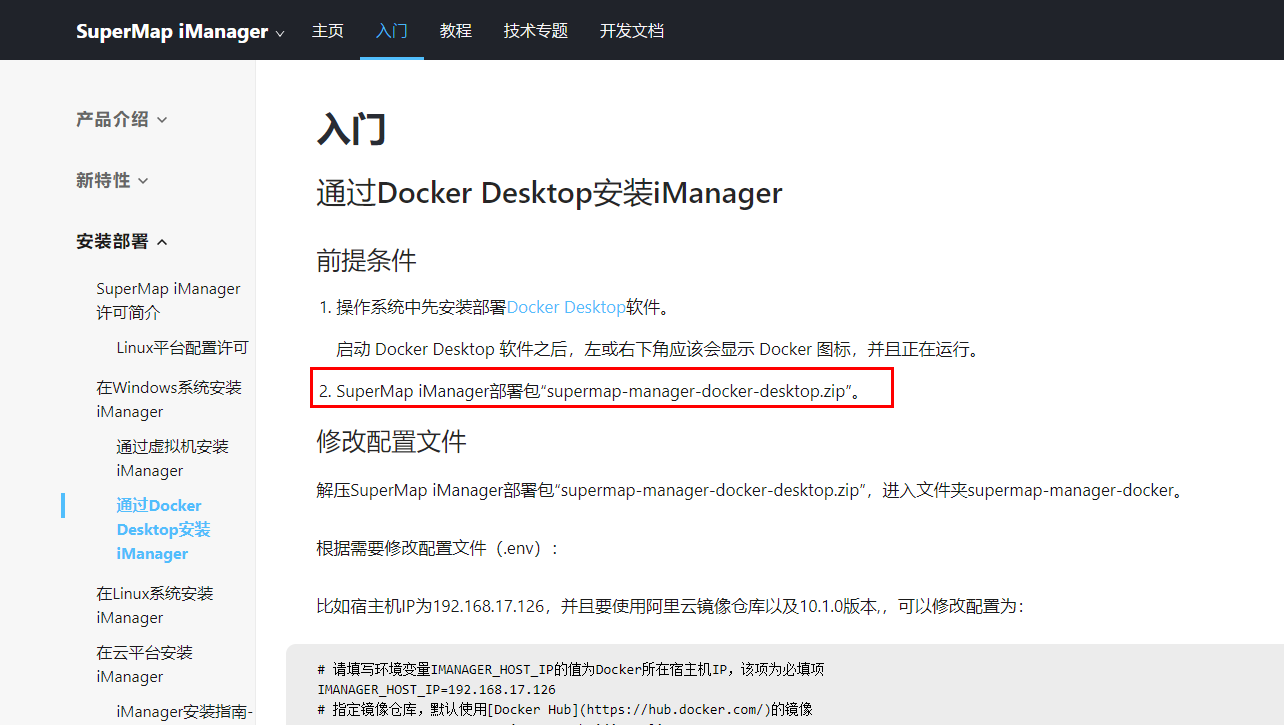Follow the Docker Desktop hyperlink
1284x725 pixels.
coord(566,307)
